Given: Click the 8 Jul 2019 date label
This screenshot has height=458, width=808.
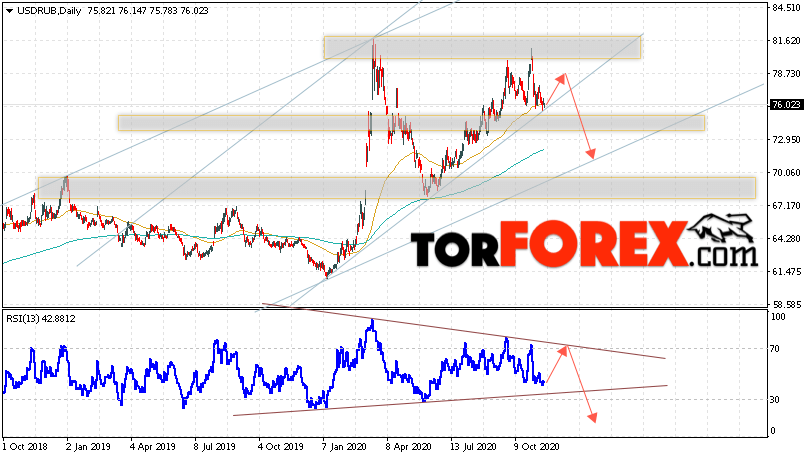Looking at the screenshot, I should [216, 447].
